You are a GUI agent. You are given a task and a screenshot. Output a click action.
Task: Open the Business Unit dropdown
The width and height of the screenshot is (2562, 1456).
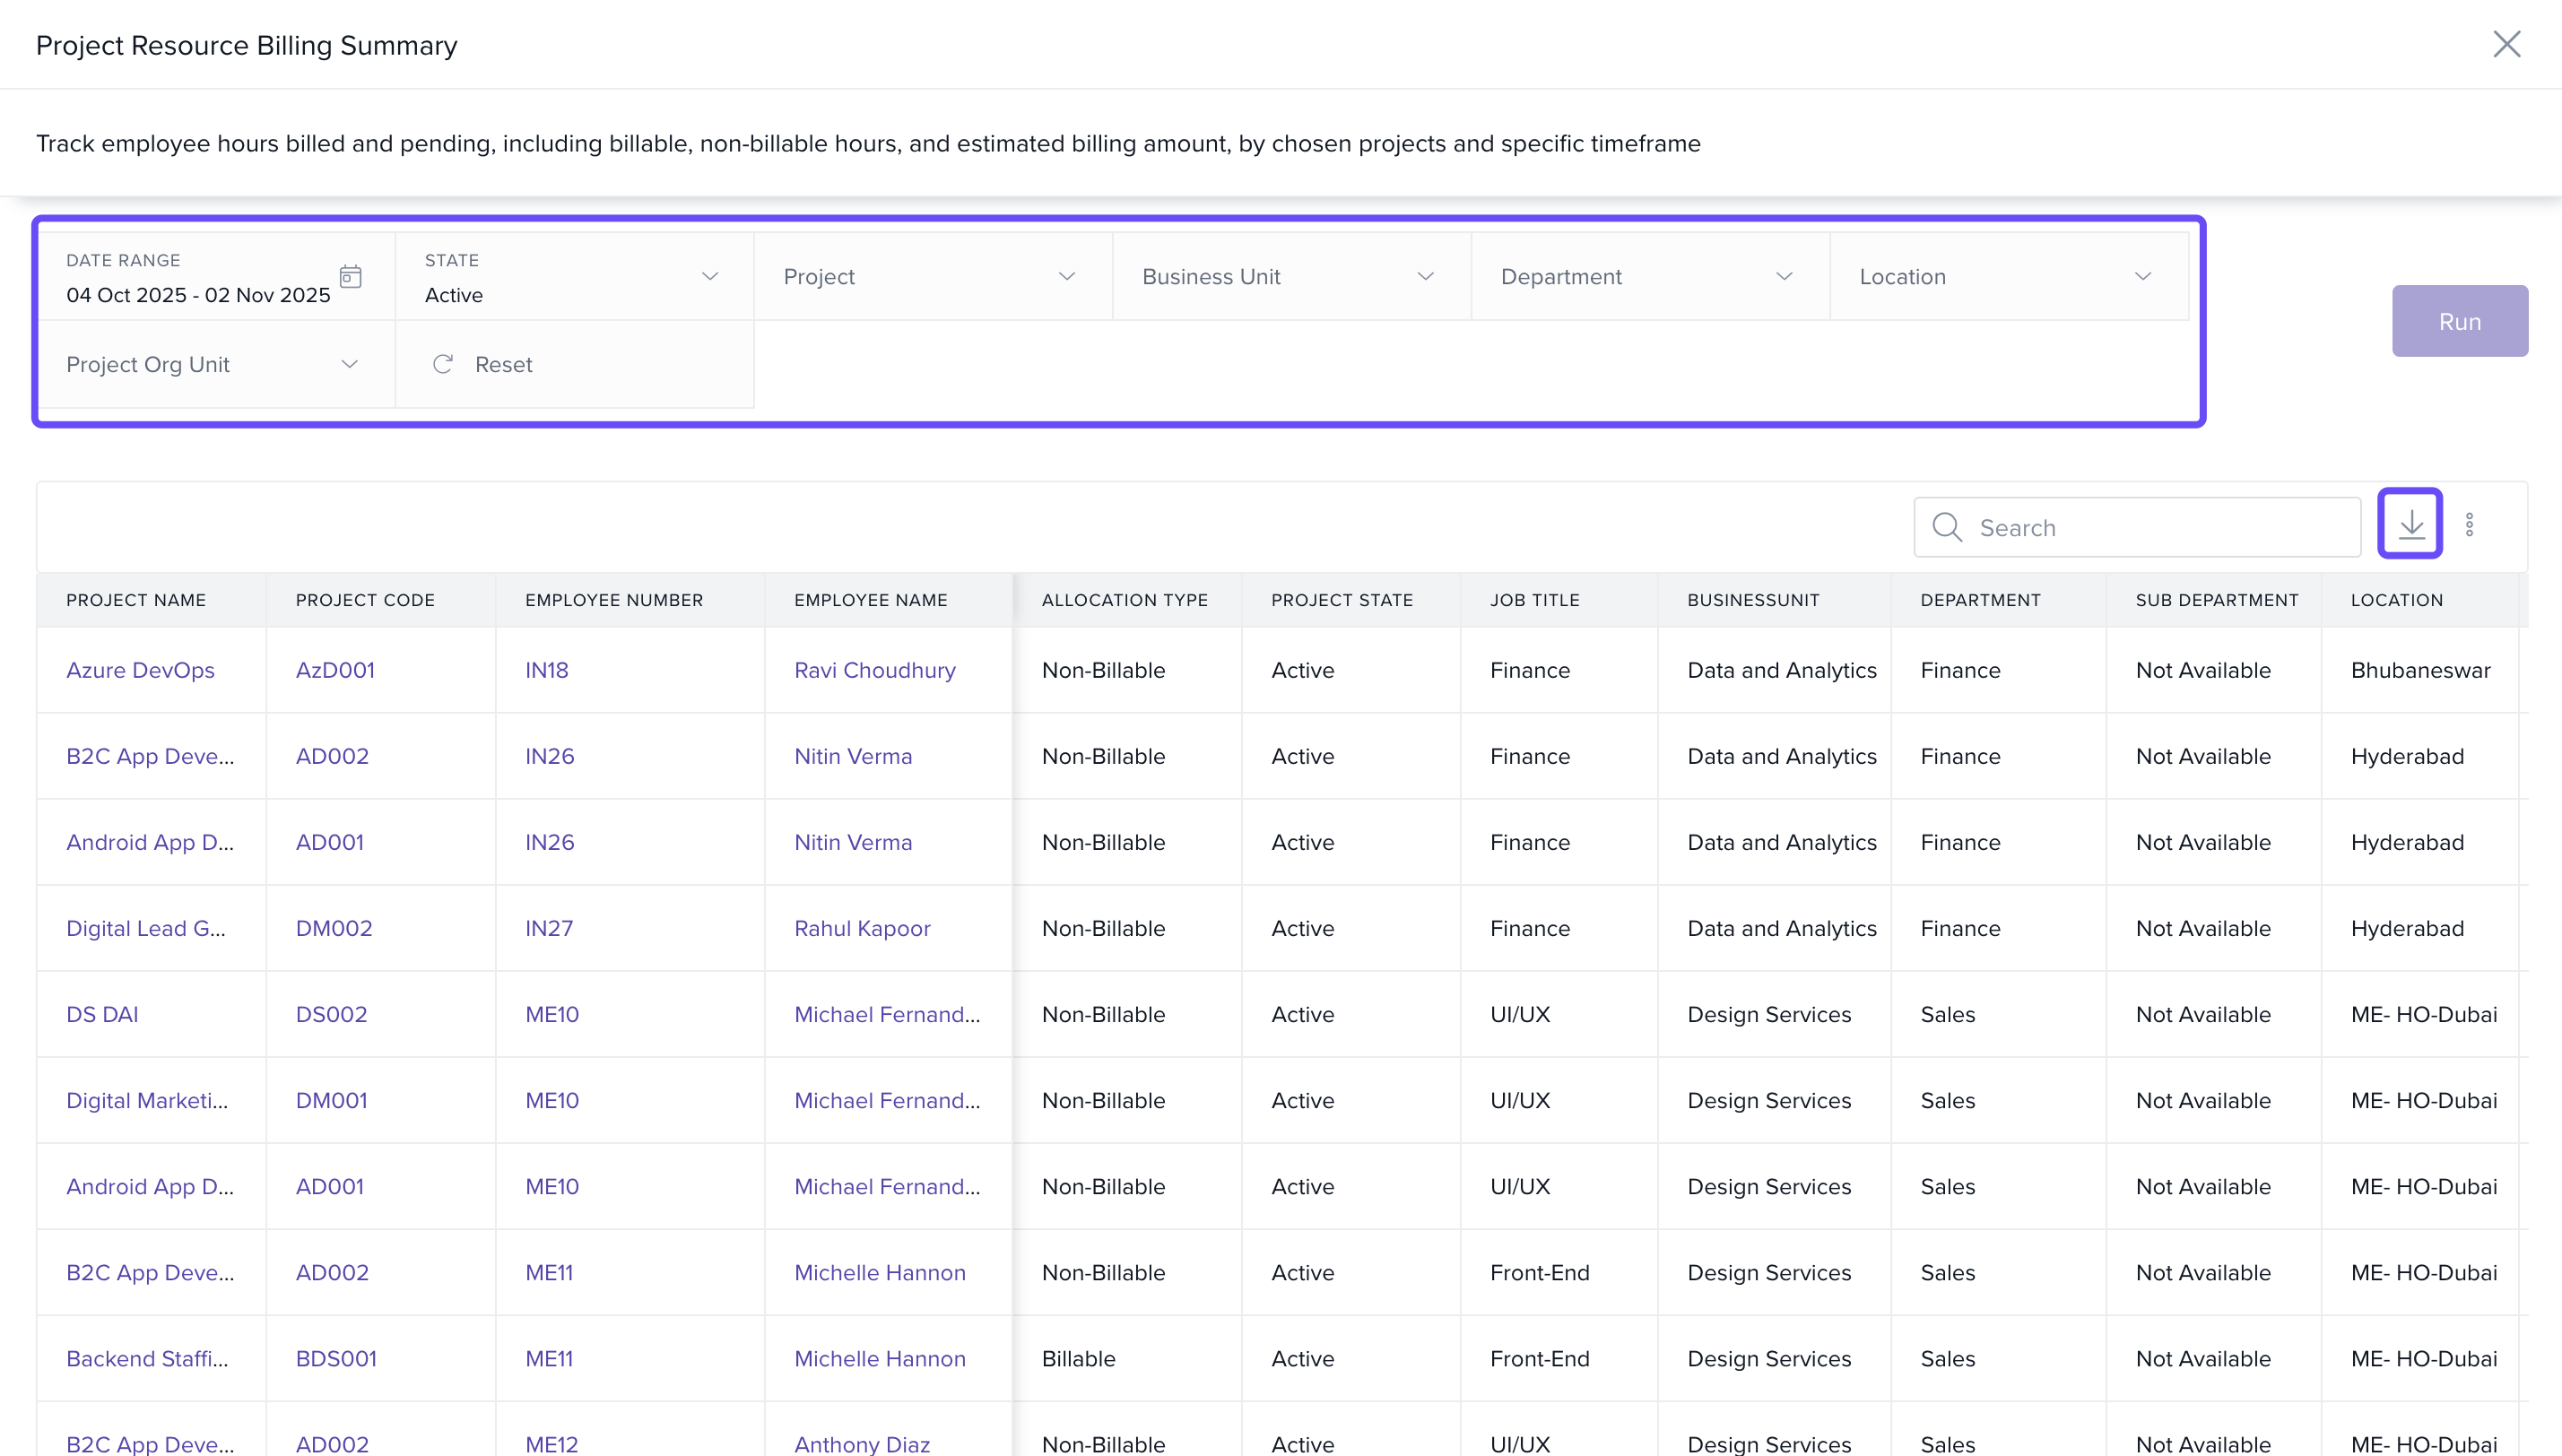click(x=1425, y=277)
